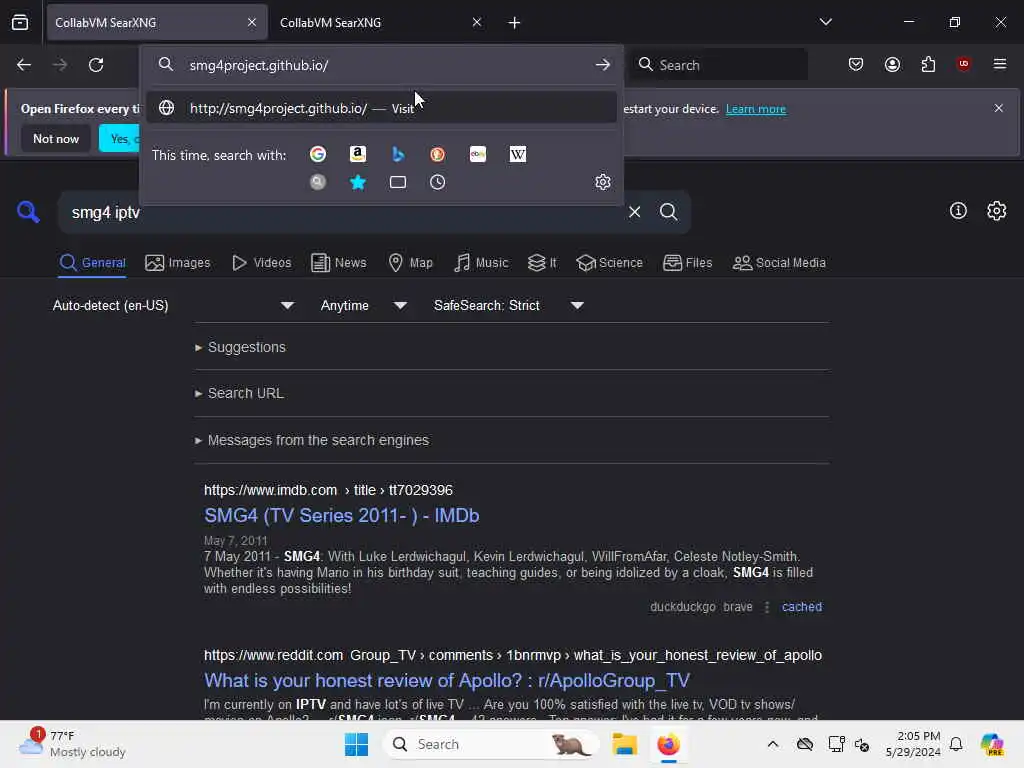
Task: Select the Images search category
Action: tap(178, 263)
